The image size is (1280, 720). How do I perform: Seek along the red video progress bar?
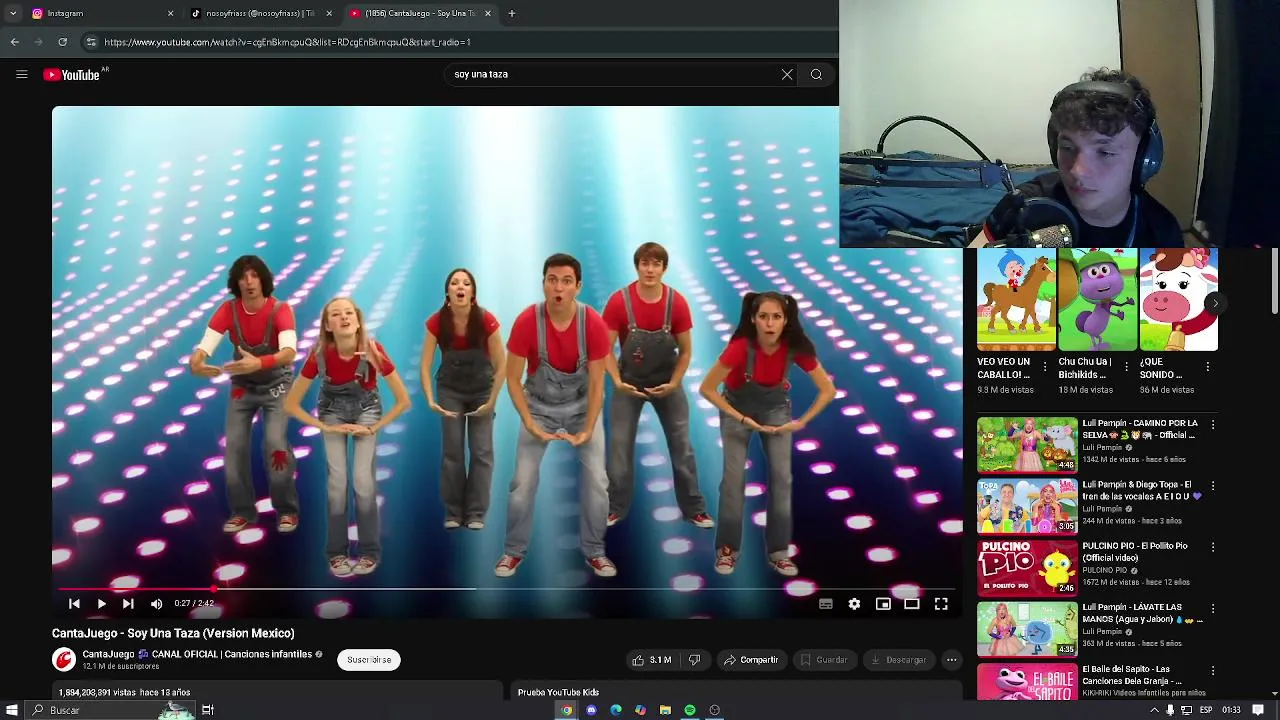point(505,589)
